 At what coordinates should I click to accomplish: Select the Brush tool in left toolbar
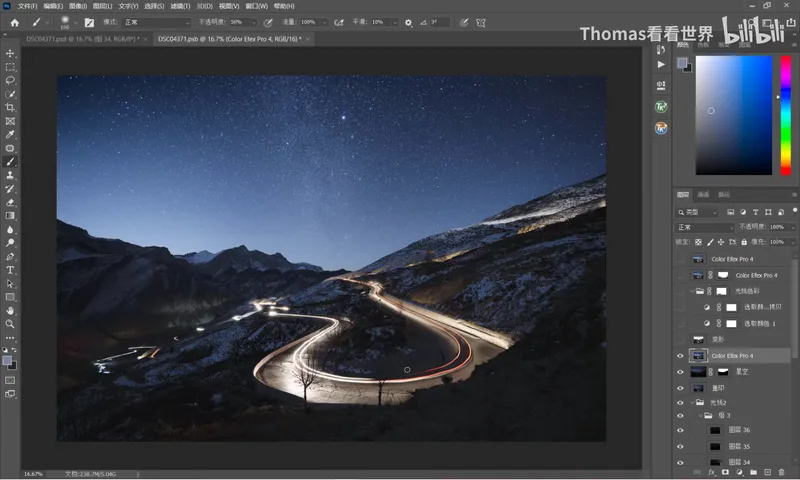click(x=10, y=162)
